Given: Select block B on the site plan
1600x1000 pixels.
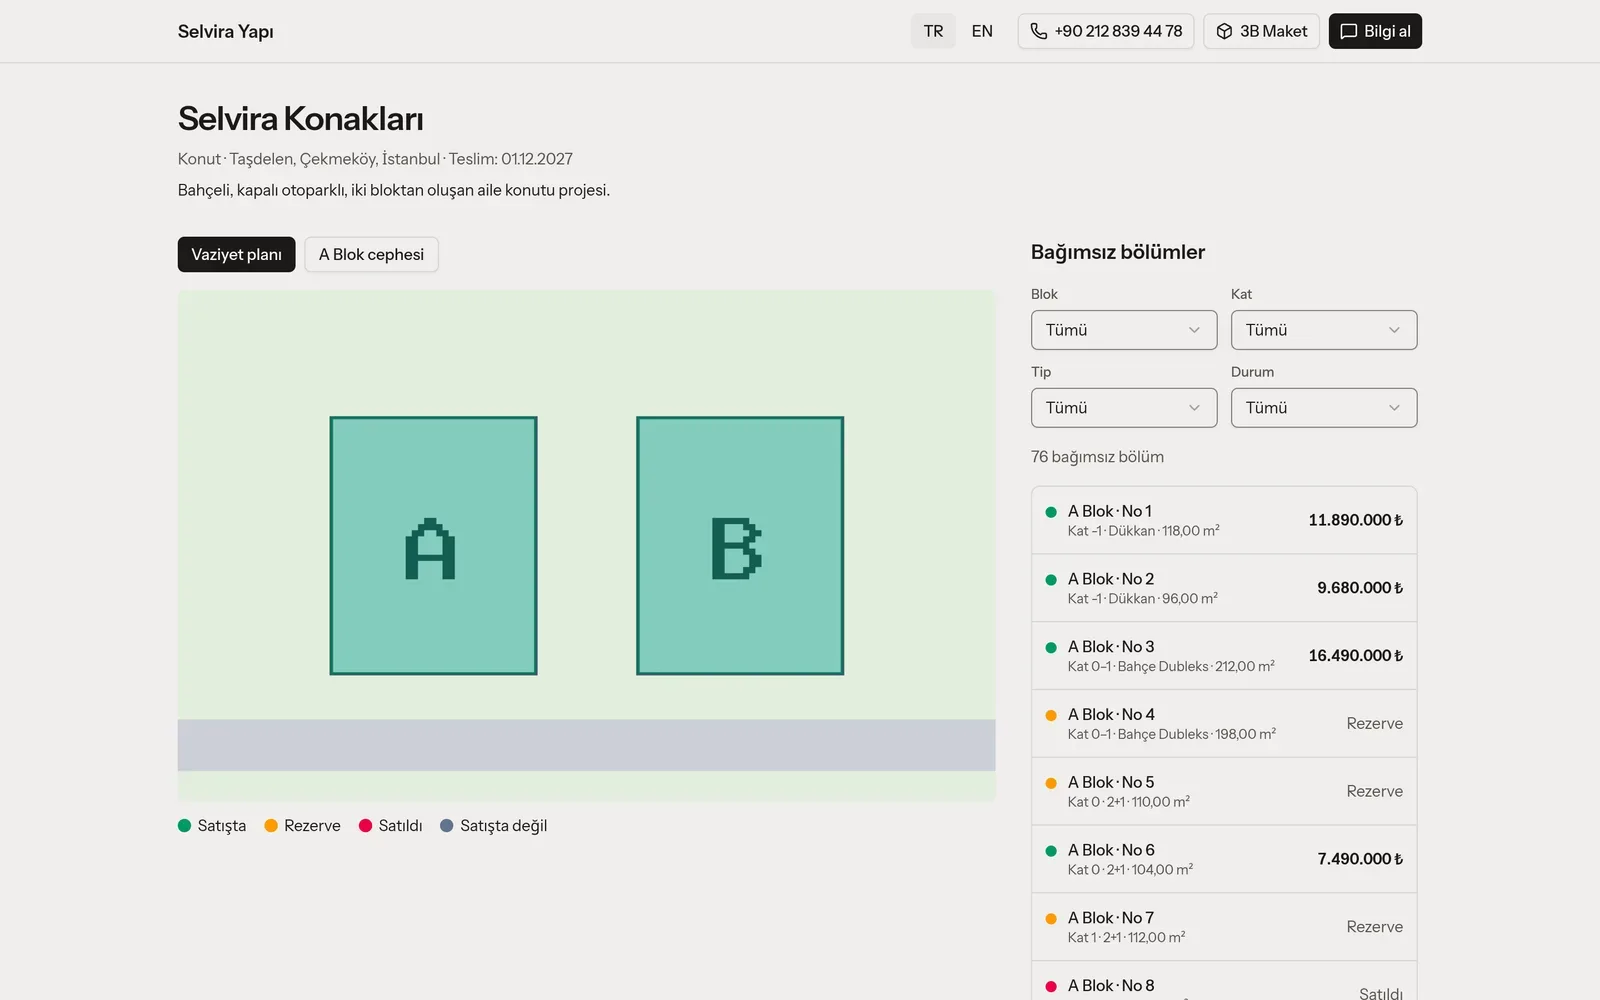Looking at the screenshot, I should [x=740, y=546].
